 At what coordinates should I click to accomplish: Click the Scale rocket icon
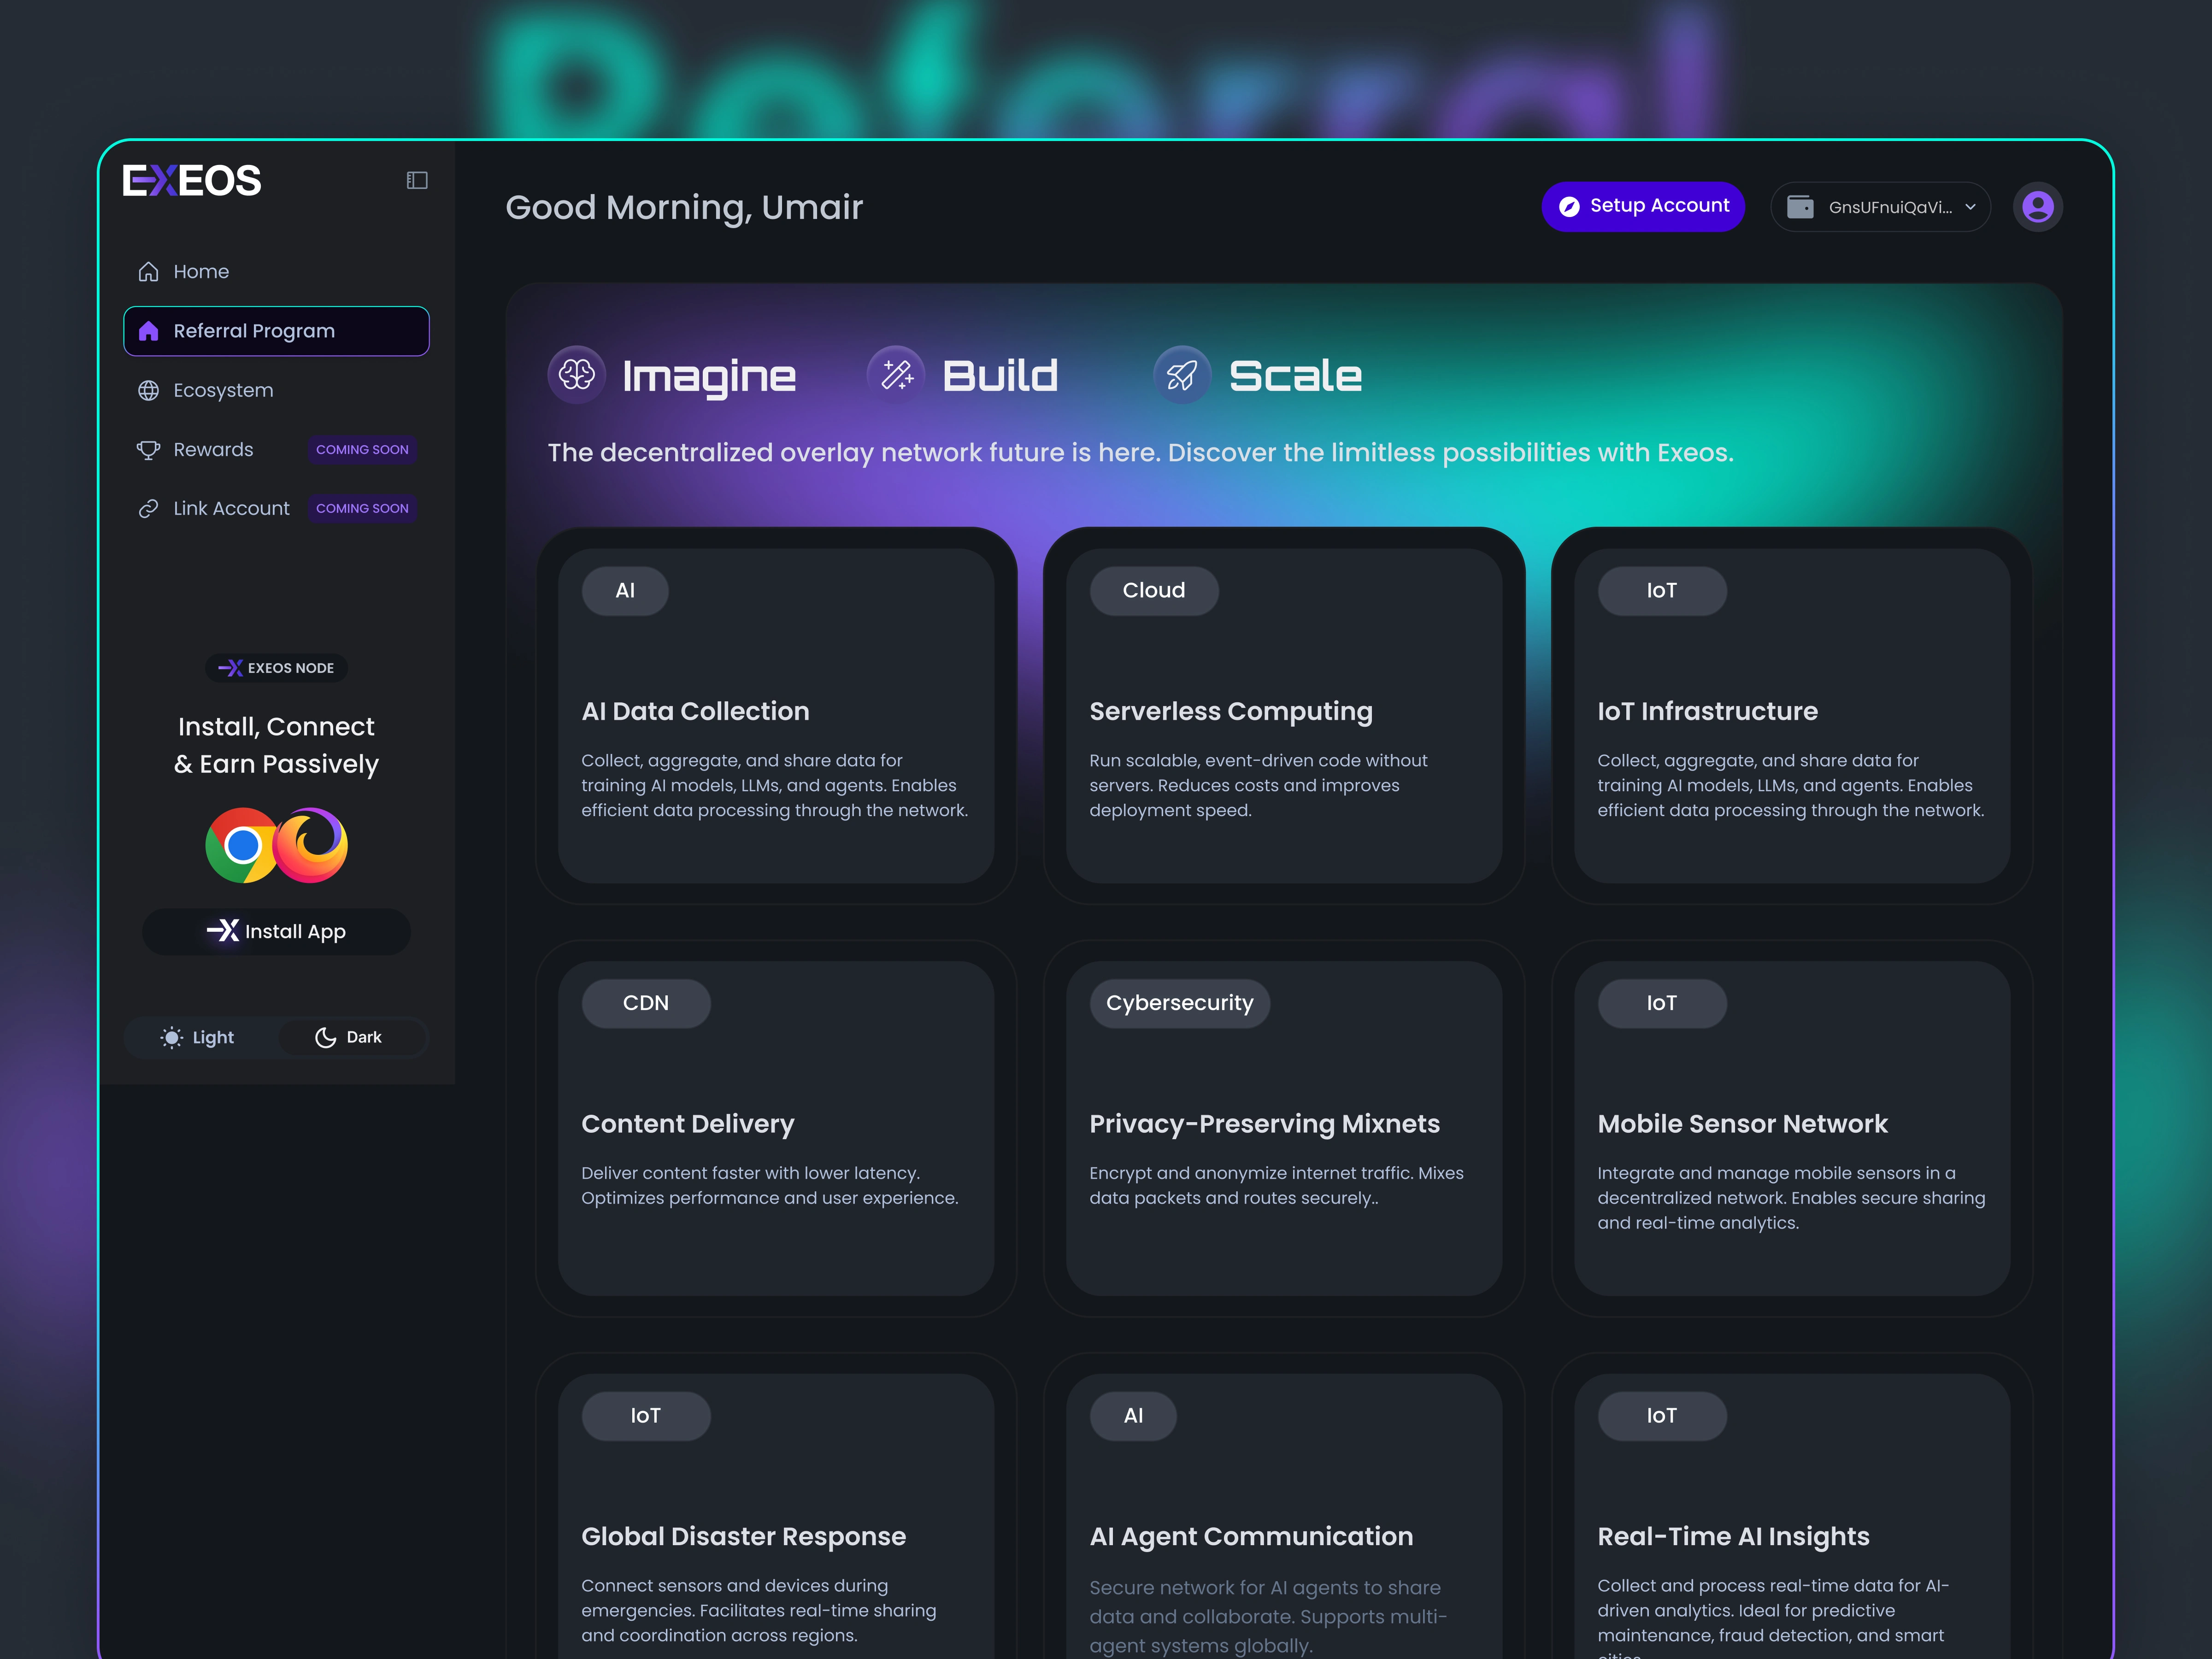coord(1182,375)
